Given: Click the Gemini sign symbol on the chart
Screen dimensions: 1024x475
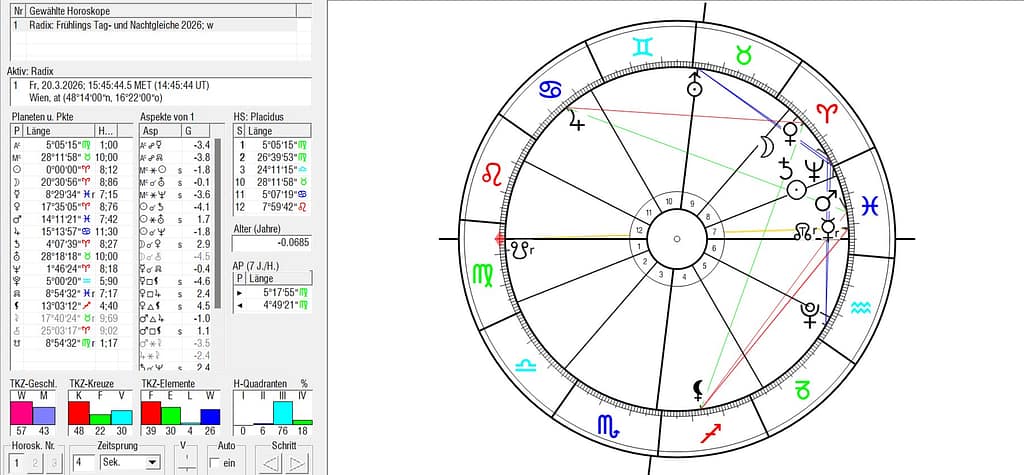Looking at the screenshot, I should tap(645, 45).
